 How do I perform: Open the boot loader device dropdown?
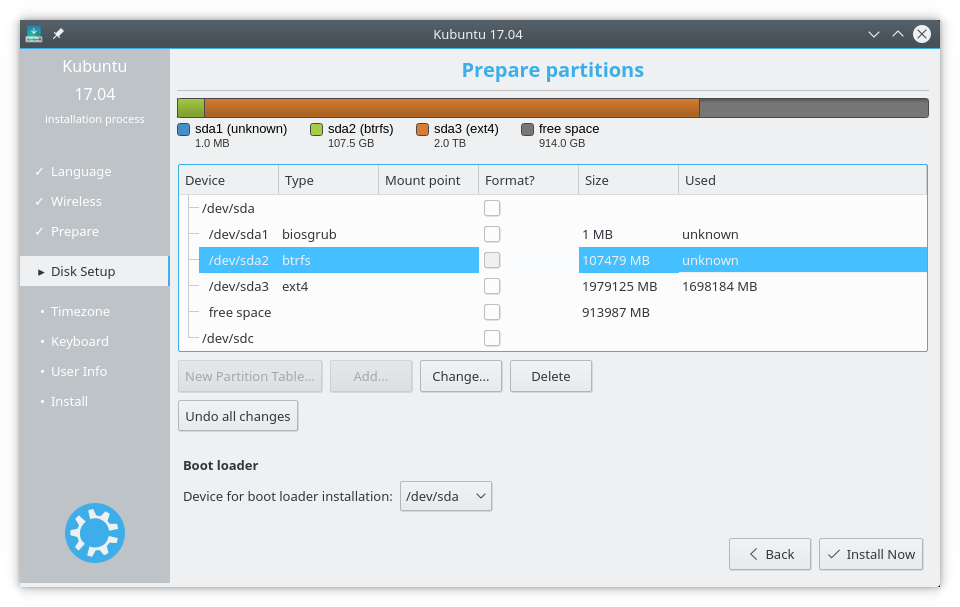click(446, 496)
